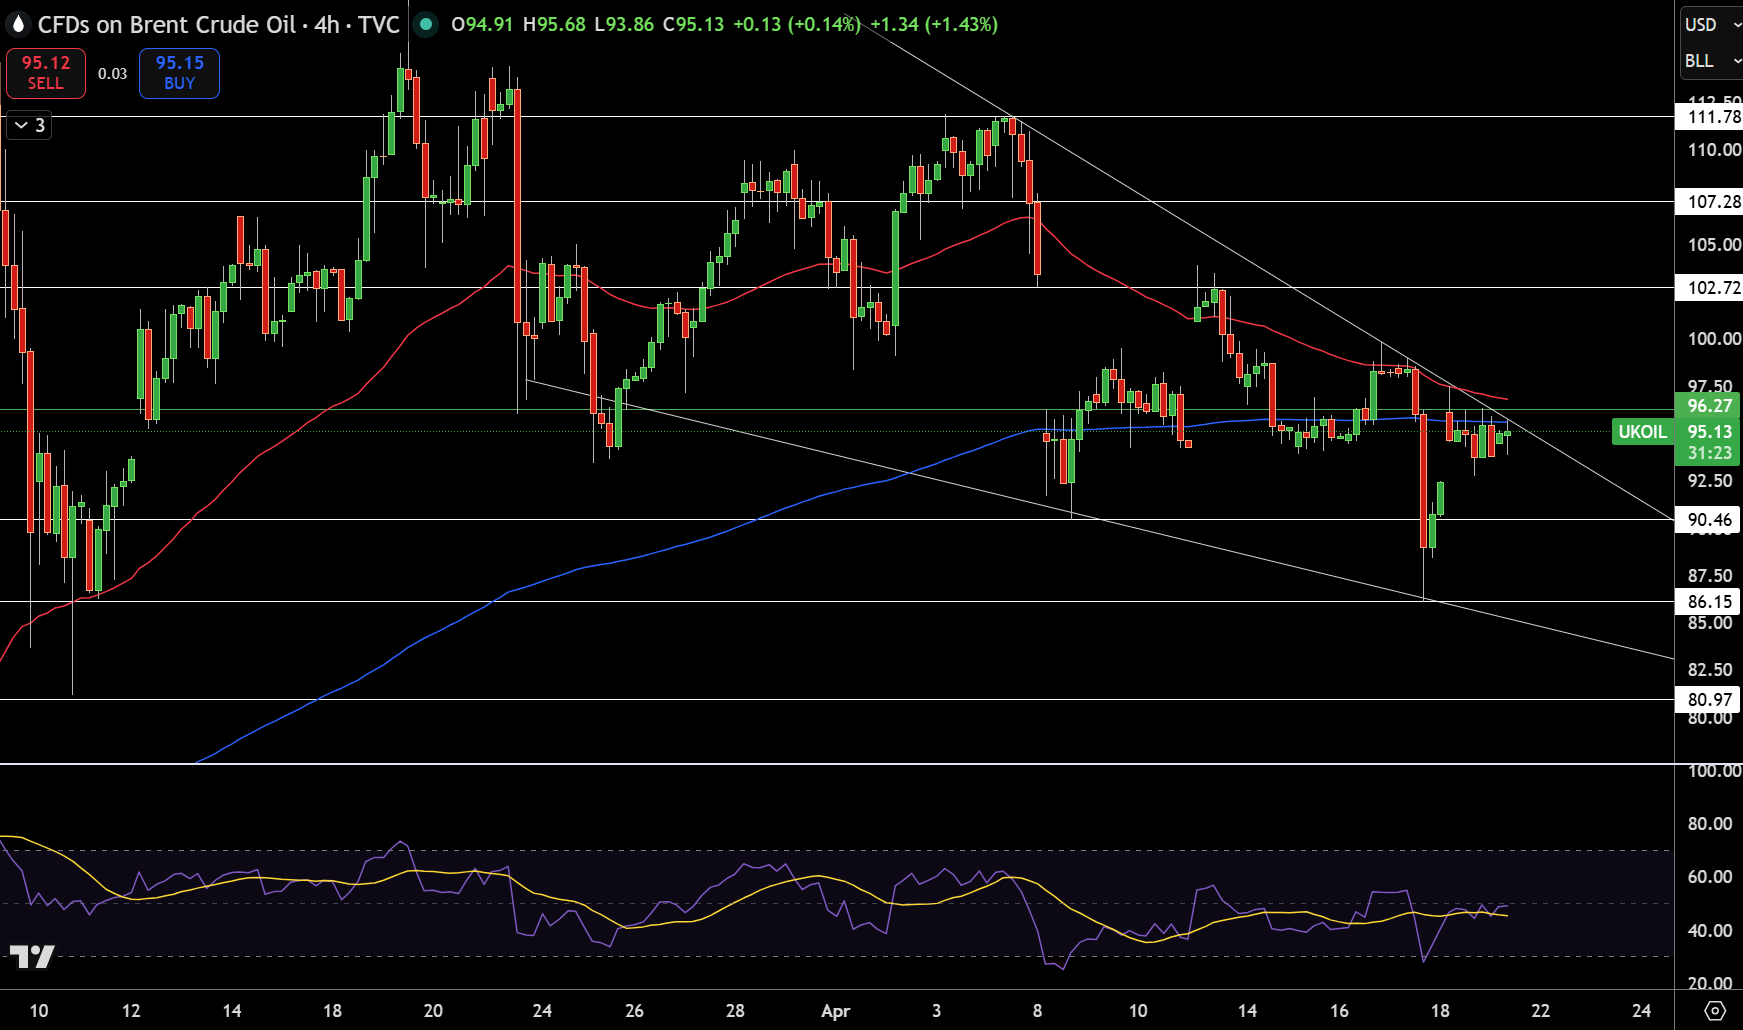
Task: Click the 0.03 spread value
Action: pos(113,74)
